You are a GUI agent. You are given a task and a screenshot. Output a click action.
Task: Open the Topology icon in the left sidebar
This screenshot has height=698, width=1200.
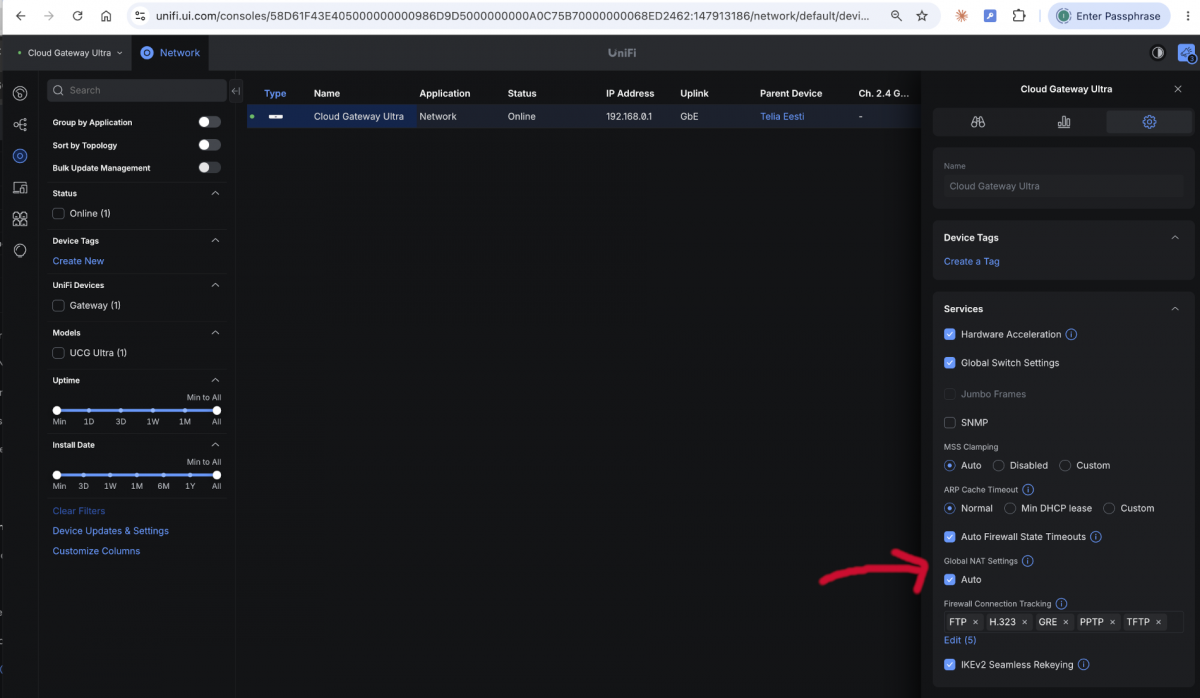coord(20,125)
